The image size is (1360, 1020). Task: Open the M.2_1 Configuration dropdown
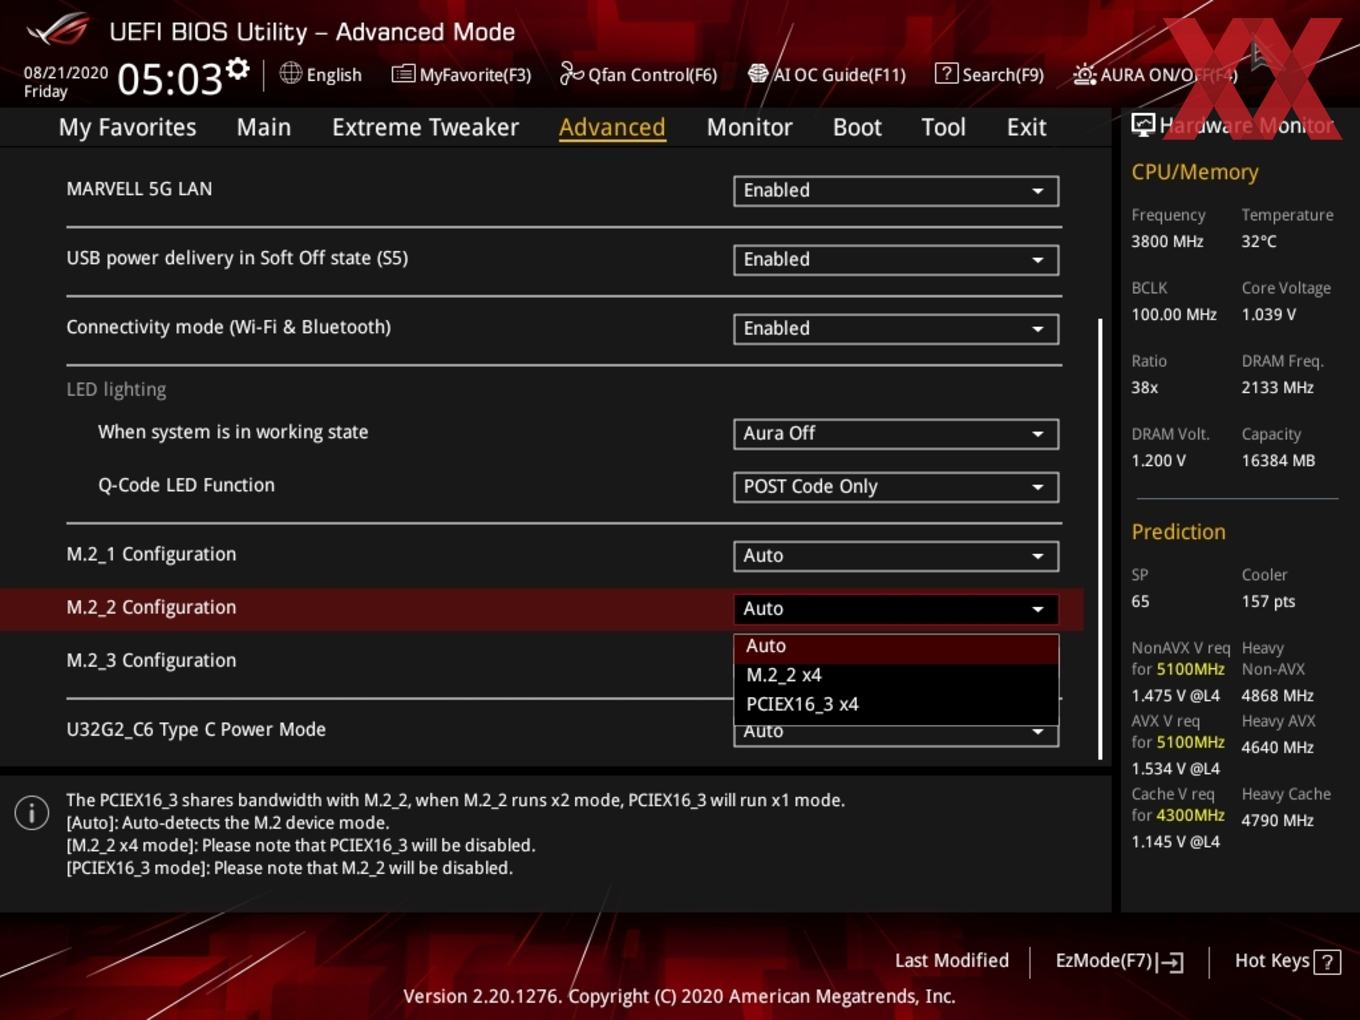tap(896, 556)
